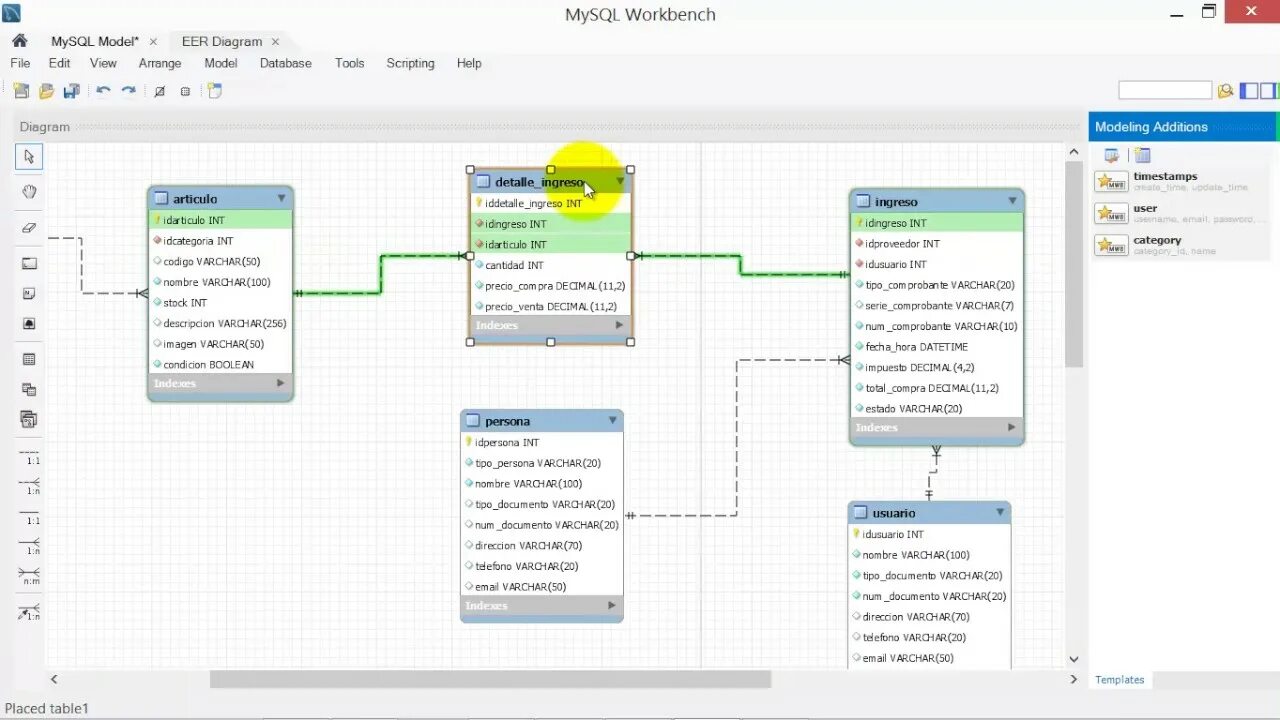Create new diagram from toolbar
1280x720 pixels.
click(214, 91)
